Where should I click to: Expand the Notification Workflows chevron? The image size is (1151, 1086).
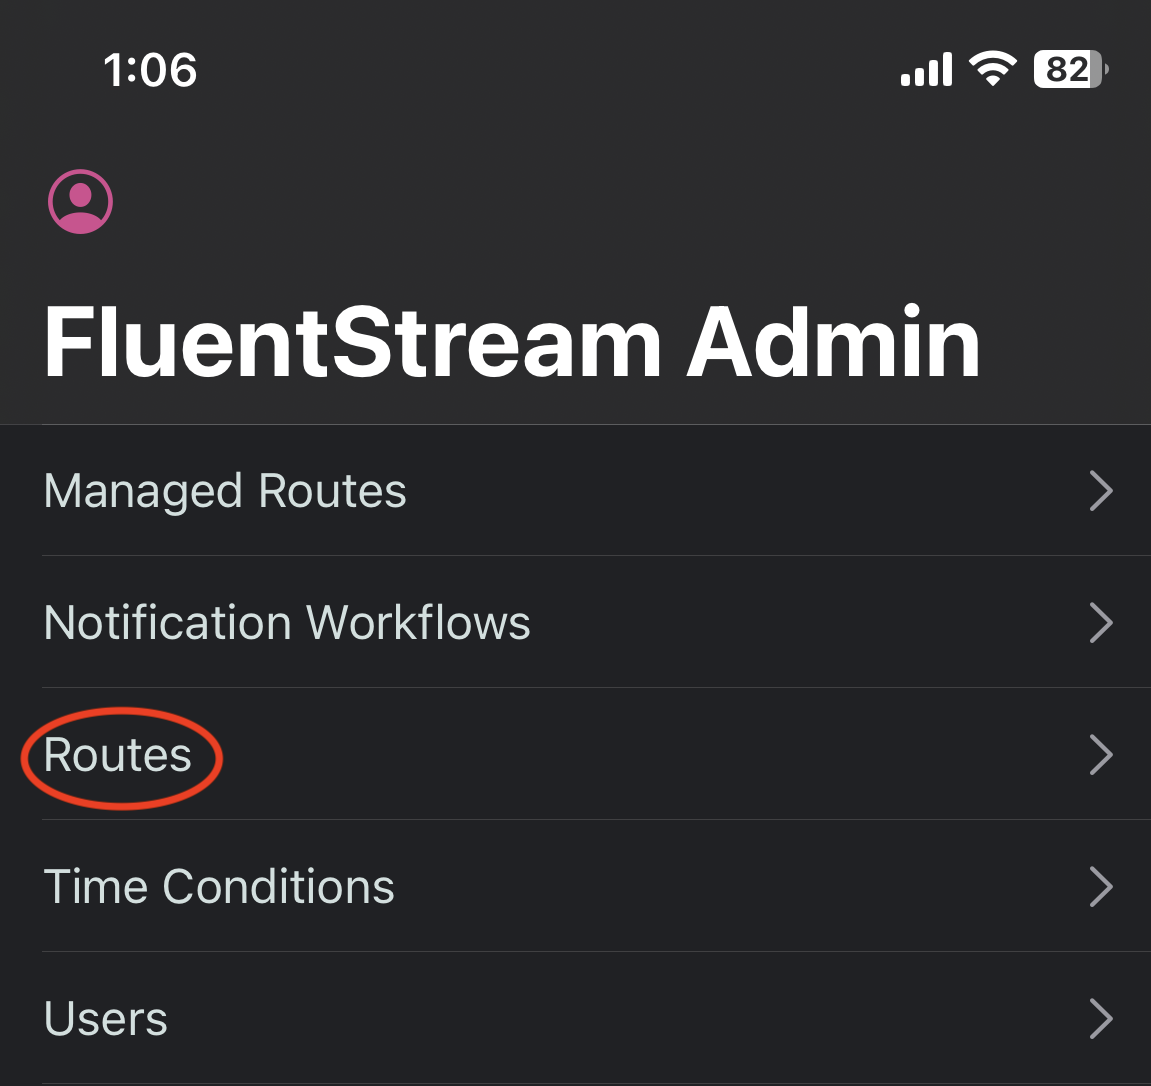tap(1101, 622)
